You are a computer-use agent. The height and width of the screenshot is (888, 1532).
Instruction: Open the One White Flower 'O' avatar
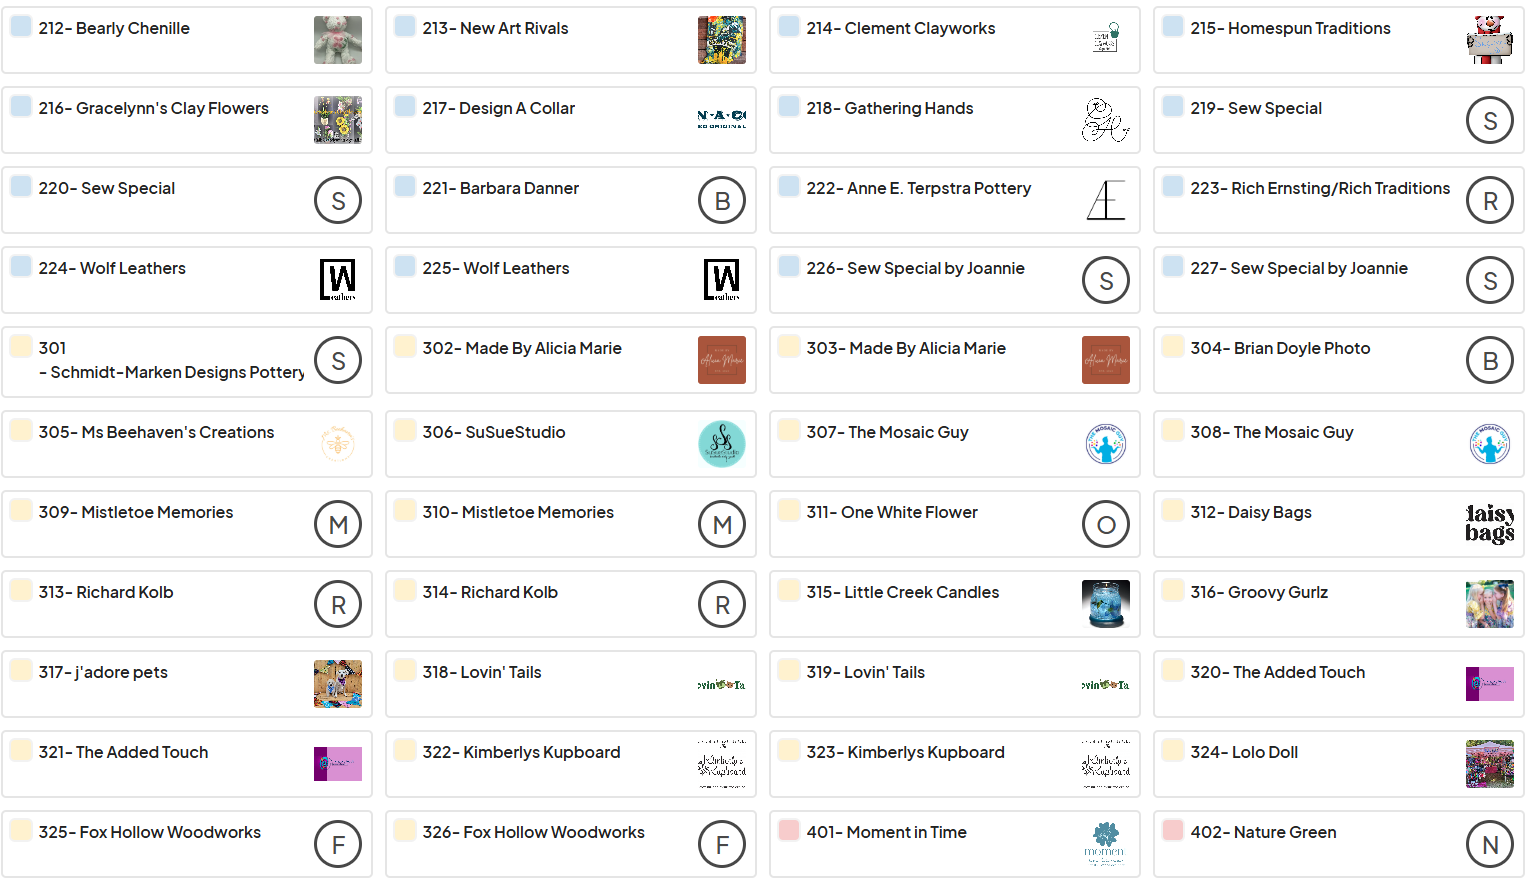pyautogui.click(x=1106, y=524)
